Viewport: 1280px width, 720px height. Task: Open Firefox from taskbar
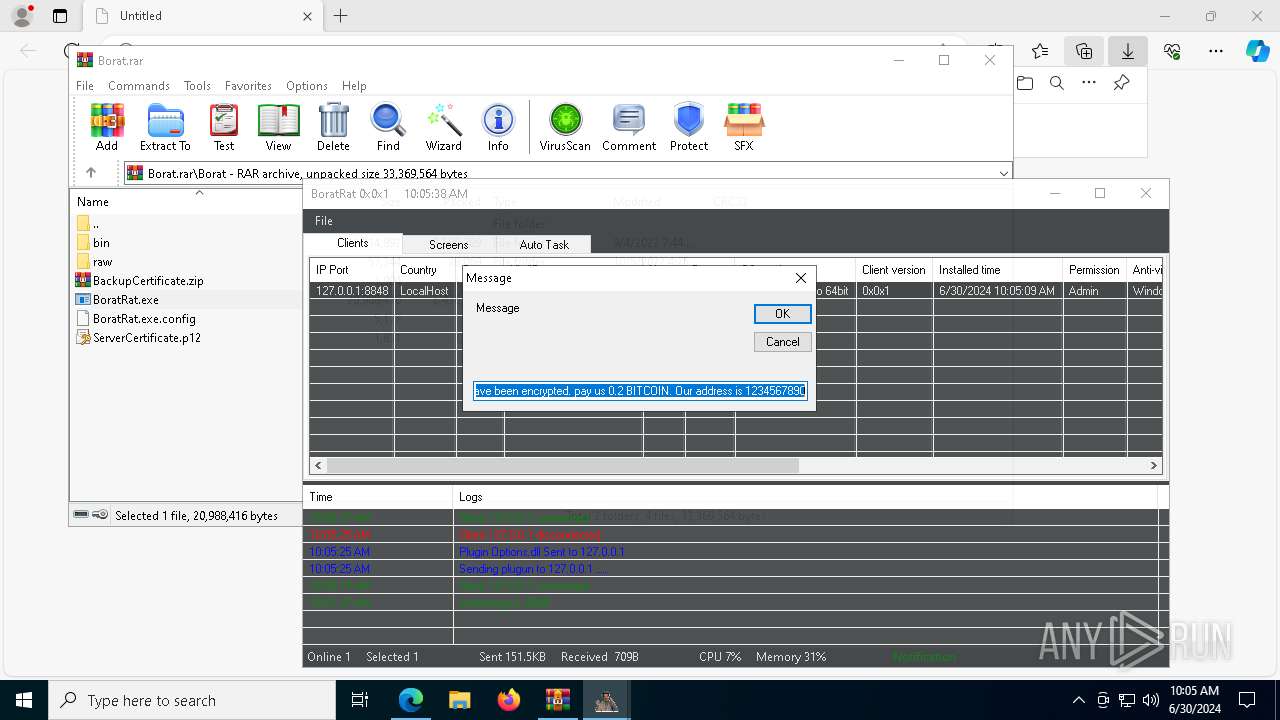point(509,700)
